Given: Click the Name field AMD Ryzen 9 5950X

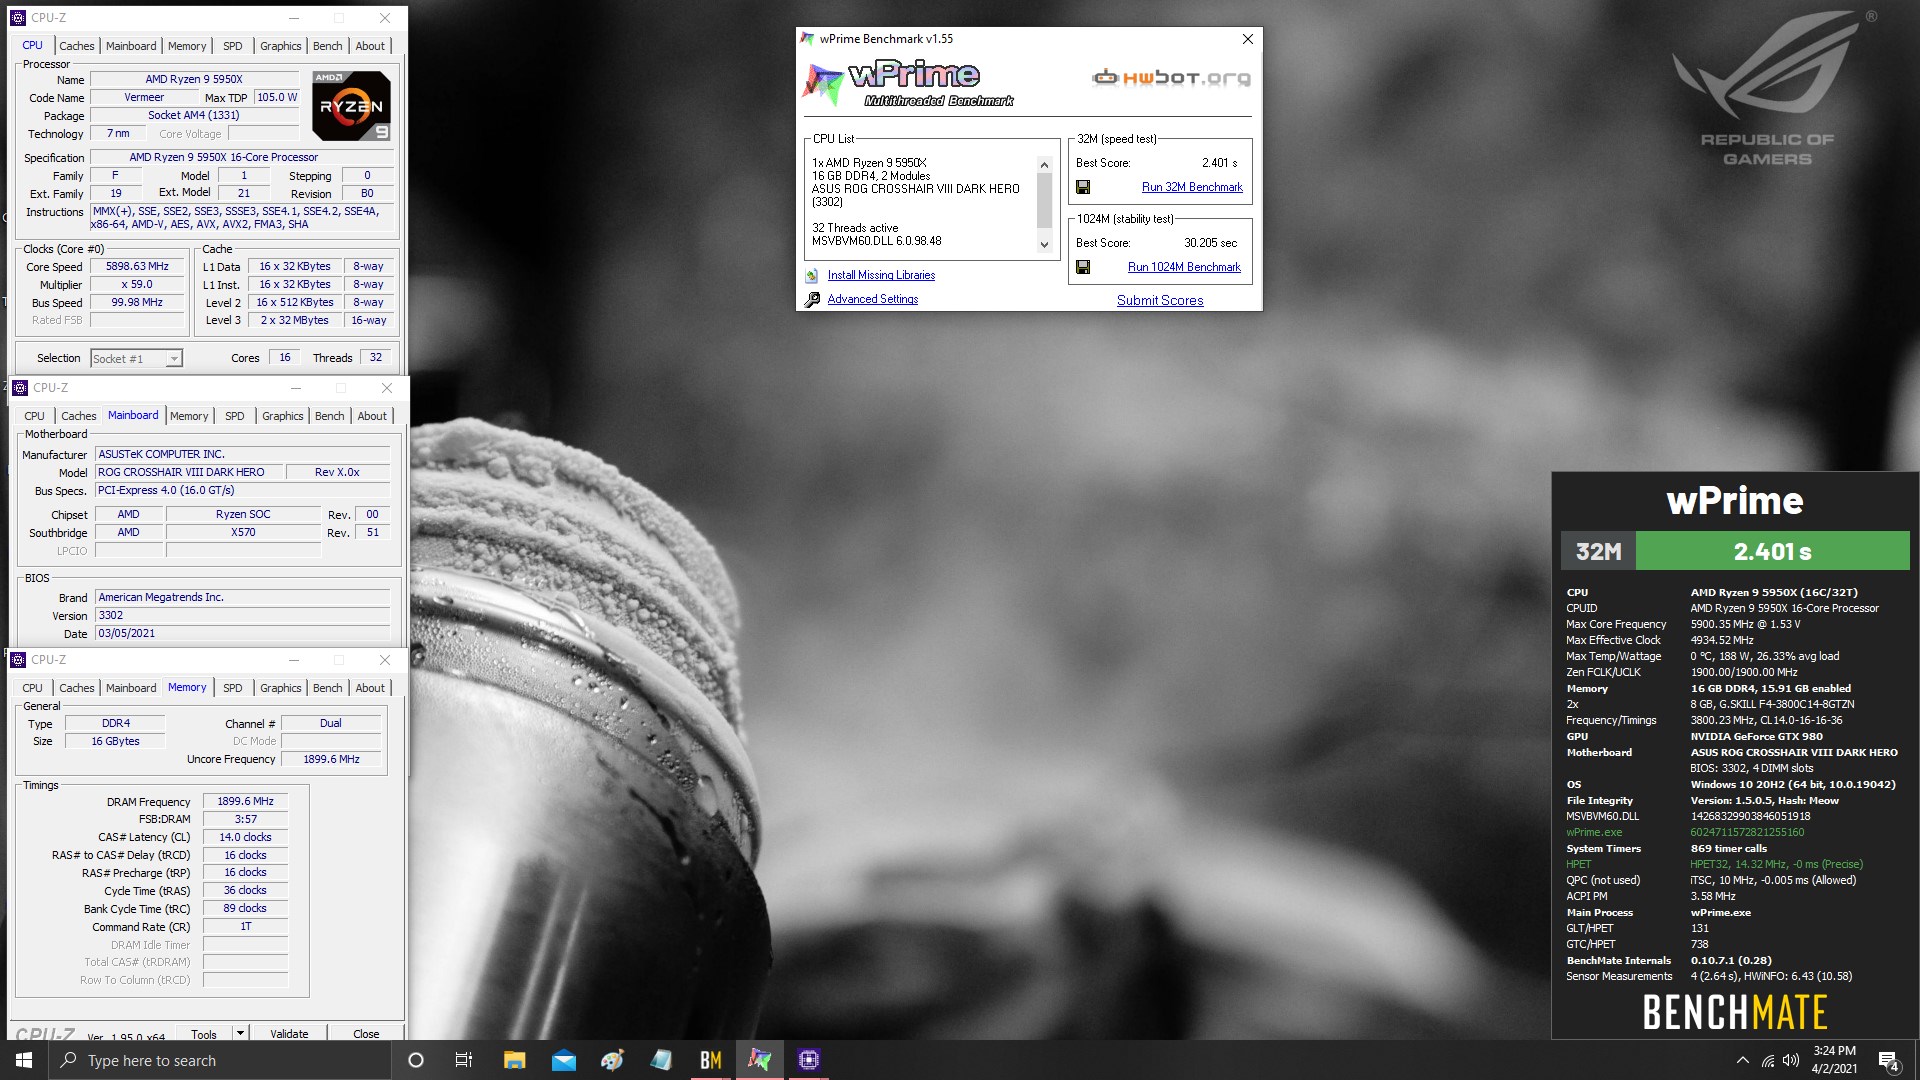Looking at the screenshot, I should (x=194, y=79).
